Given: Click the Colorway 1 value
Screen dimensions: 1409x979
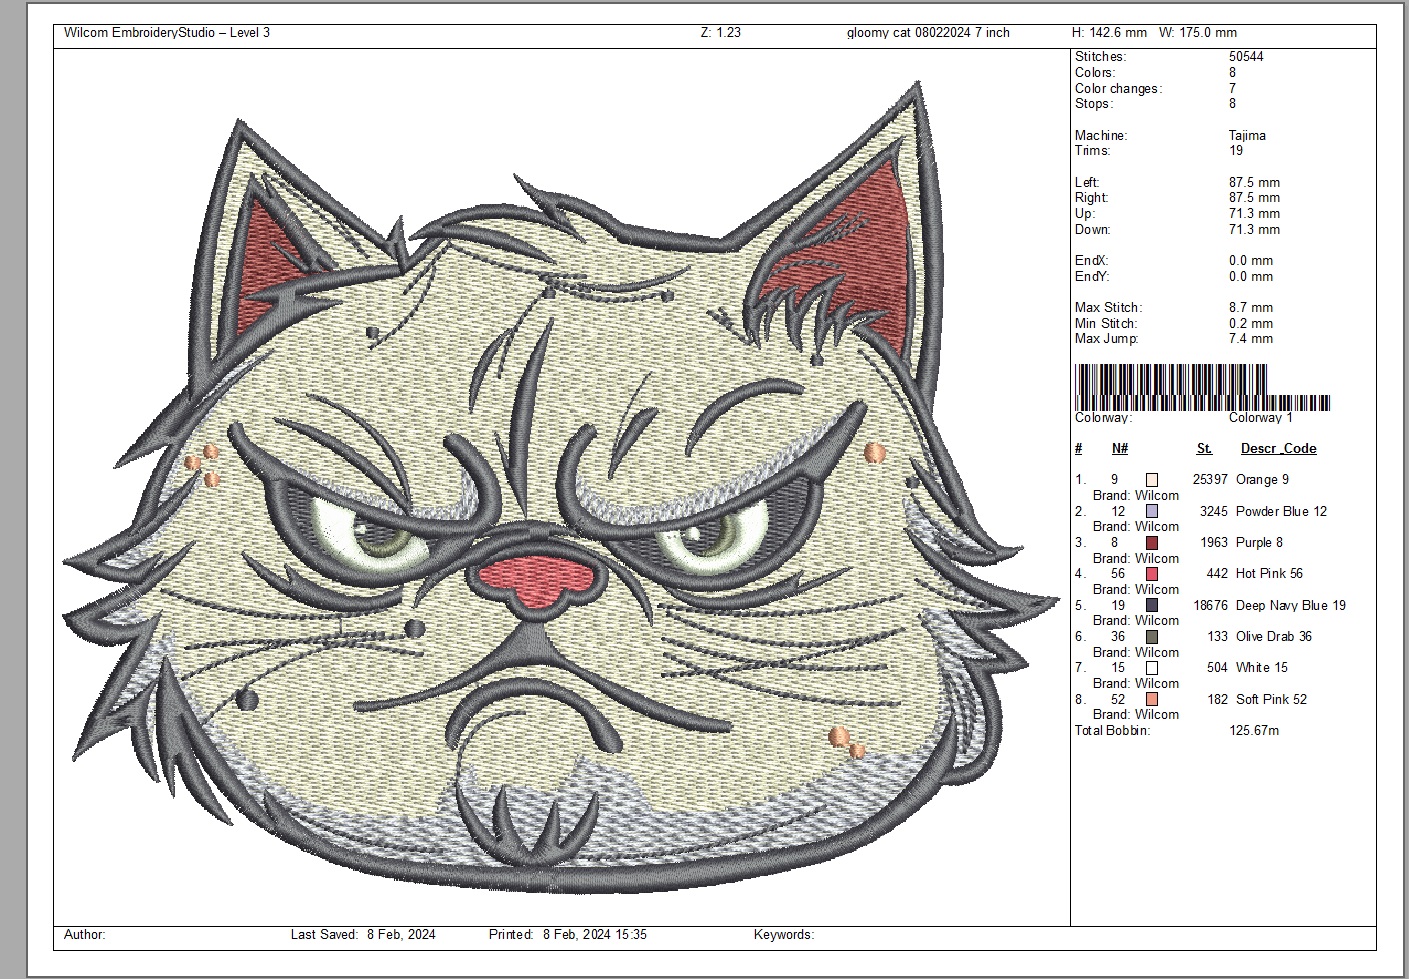Looking at the screenshot, I should pos(1260,418).
